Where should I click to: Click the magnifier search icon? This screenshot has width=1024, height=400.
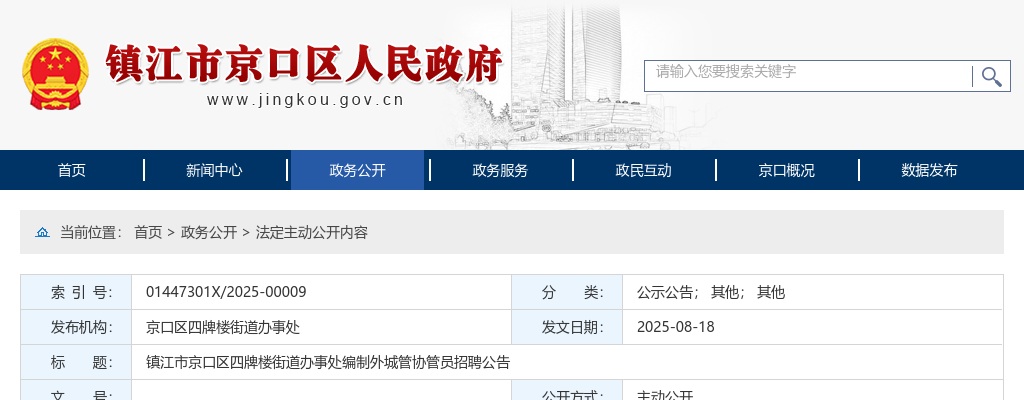tap(991, 76)
